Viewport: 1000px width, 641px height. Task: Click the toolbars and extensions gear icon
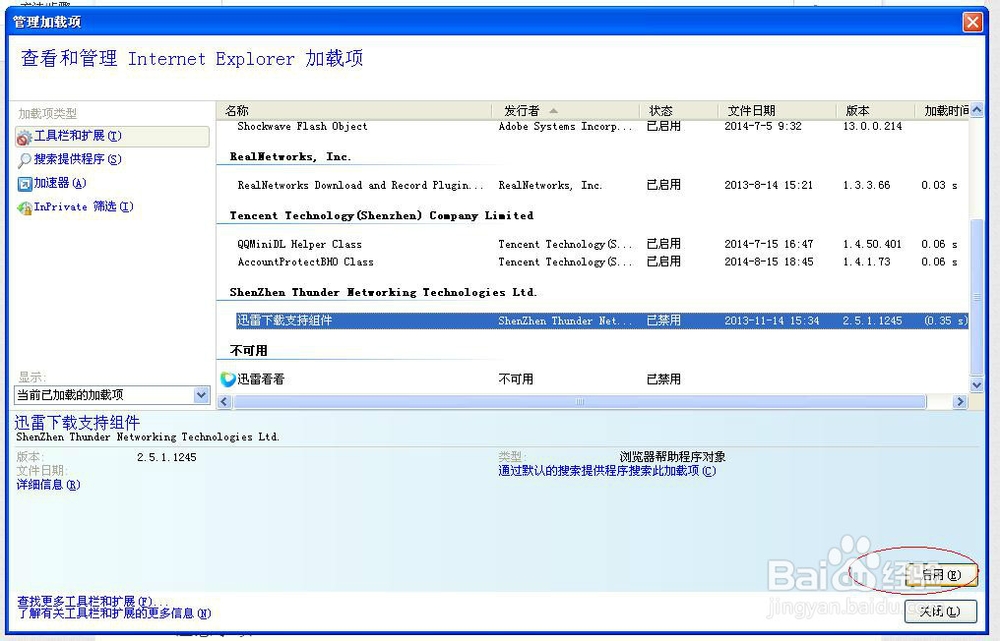point(24,137)
